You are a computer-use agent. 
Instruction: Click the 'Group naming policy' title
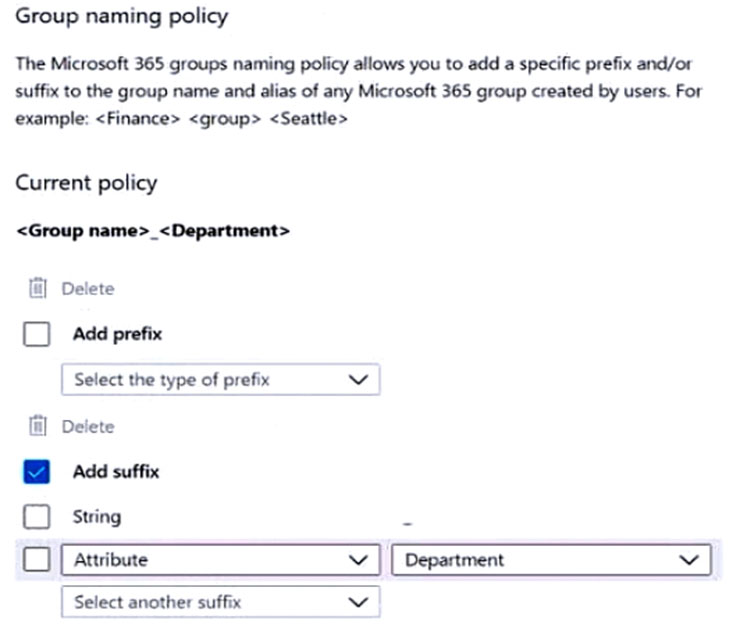pos(122,17)
